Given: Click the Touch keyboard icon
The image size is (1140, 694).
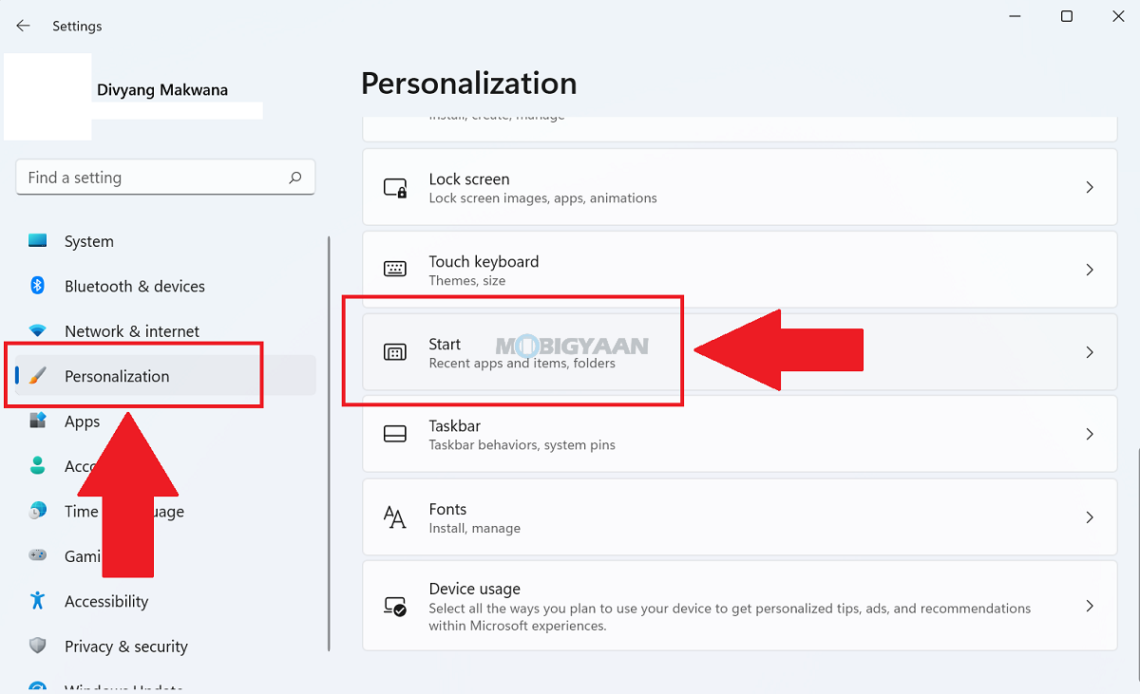Looking at the screenshot, I should 395,270.
